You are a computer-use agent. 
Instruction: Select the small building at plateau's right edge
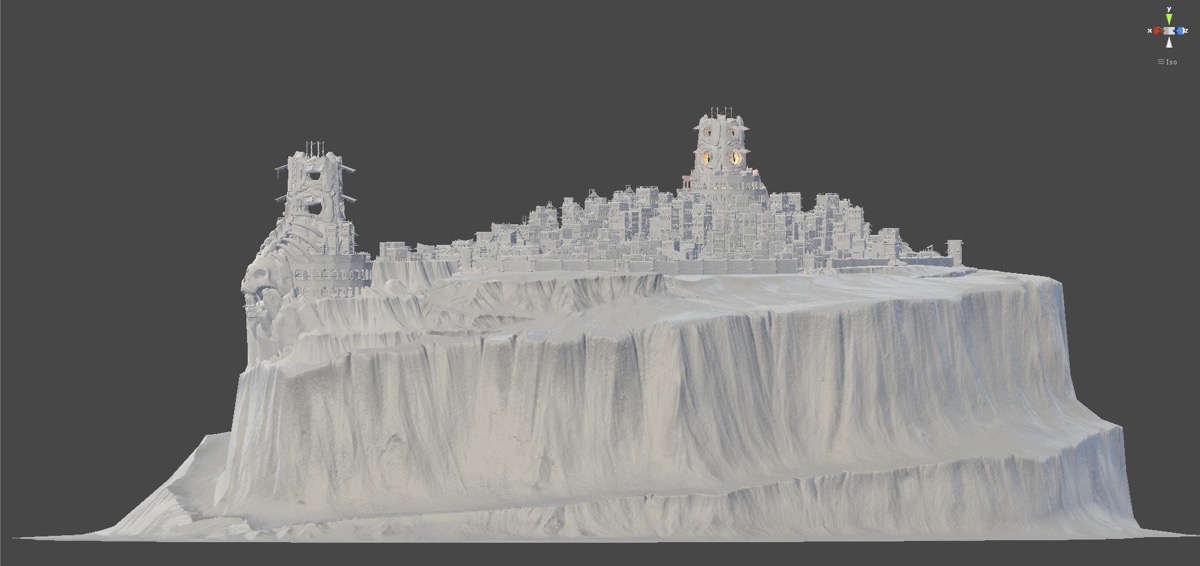955,250
